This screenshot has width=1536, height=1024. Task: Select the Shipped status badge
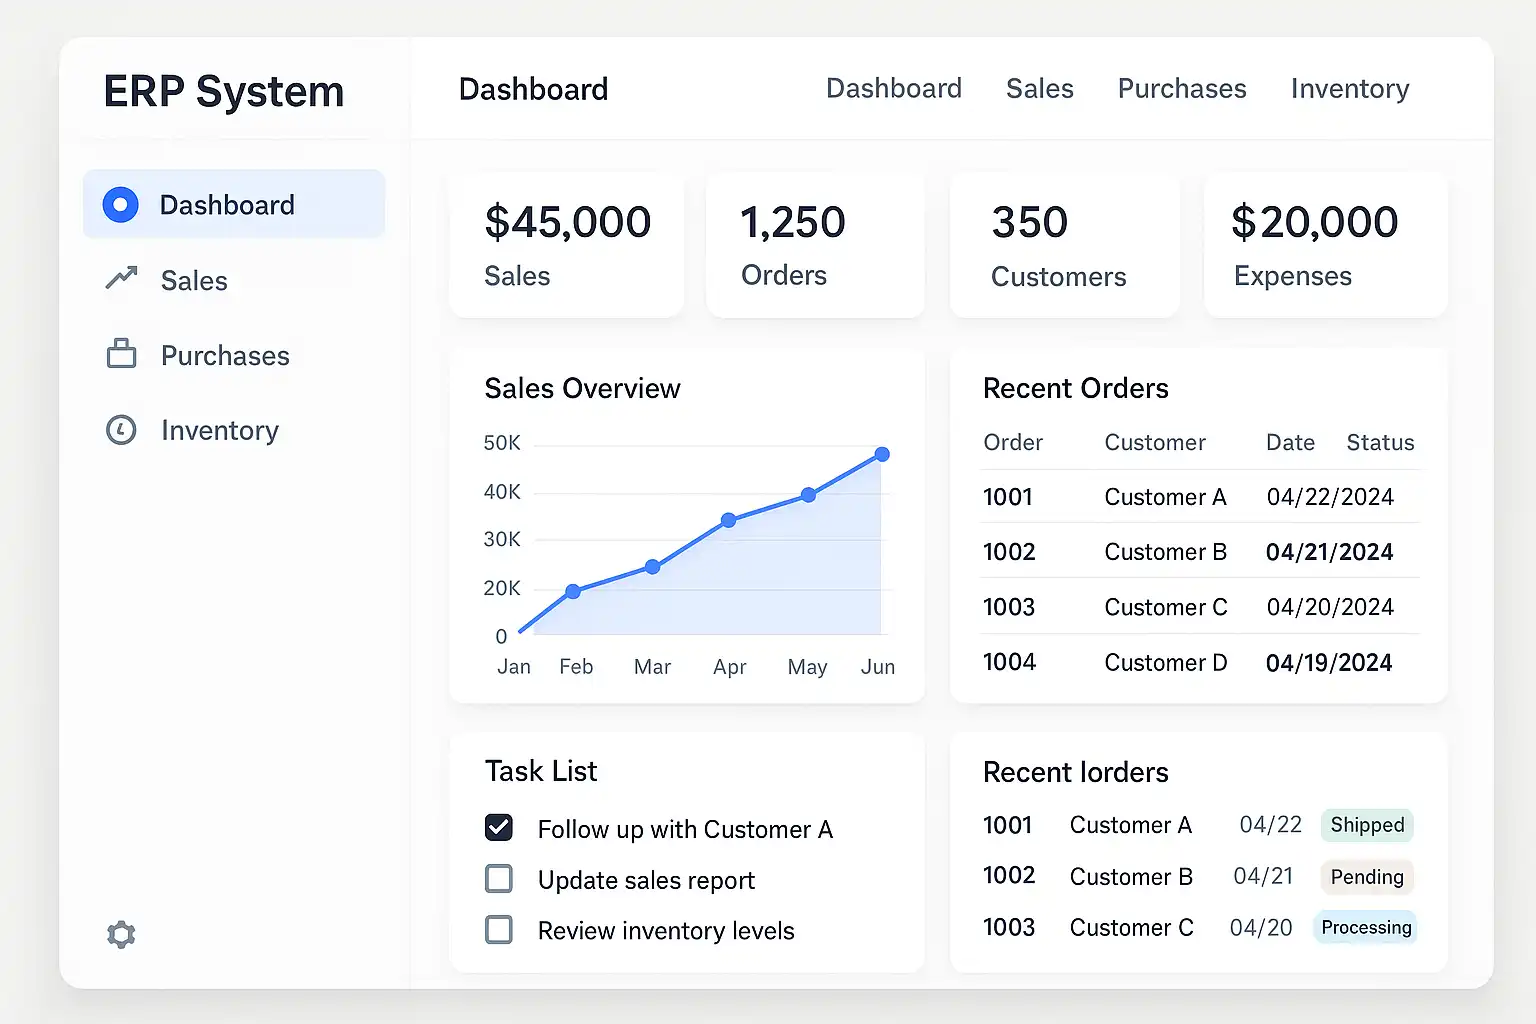pyautogui.click(x=1366, y=825)
